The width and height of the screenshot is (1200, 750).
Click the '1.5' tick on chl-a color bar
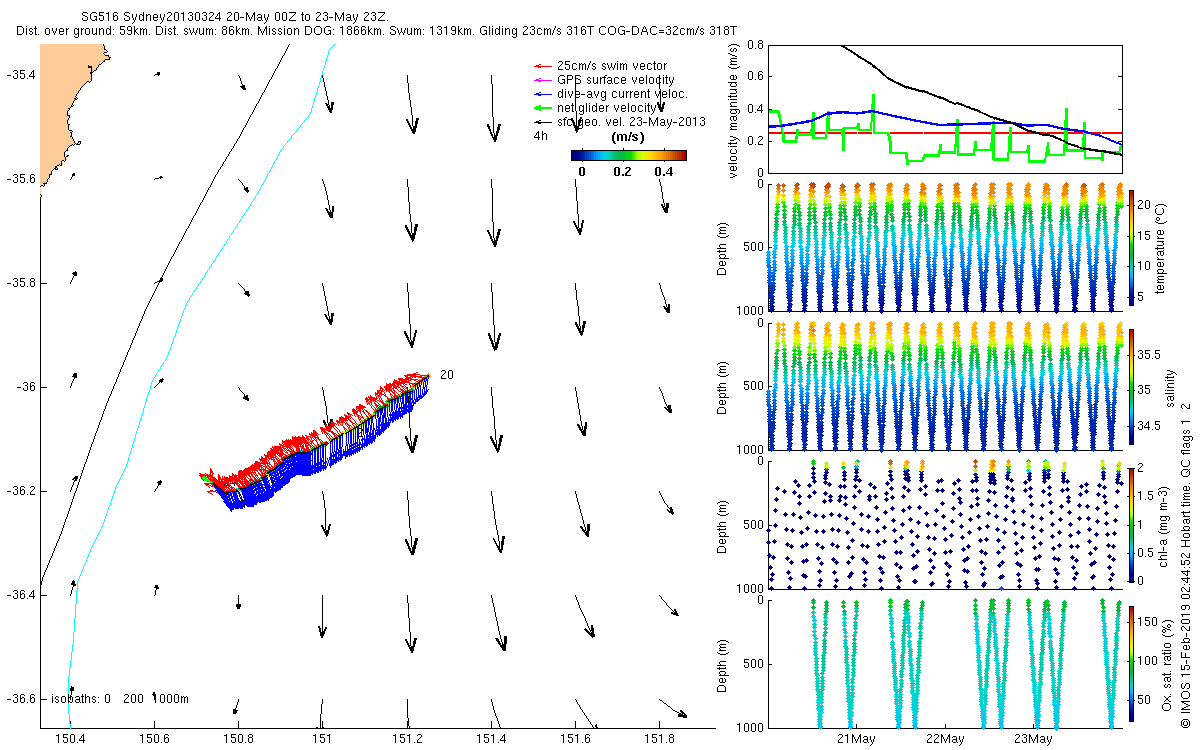(x=1144, y=495)
